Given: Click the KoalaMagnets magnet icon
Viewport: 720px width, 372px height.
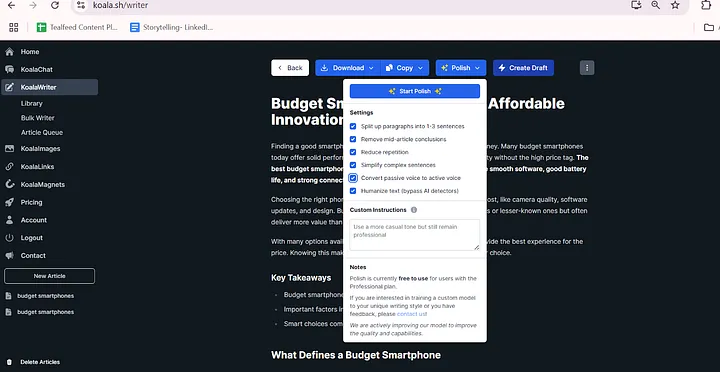Looking at the screenshot, I should click(9, 184).
